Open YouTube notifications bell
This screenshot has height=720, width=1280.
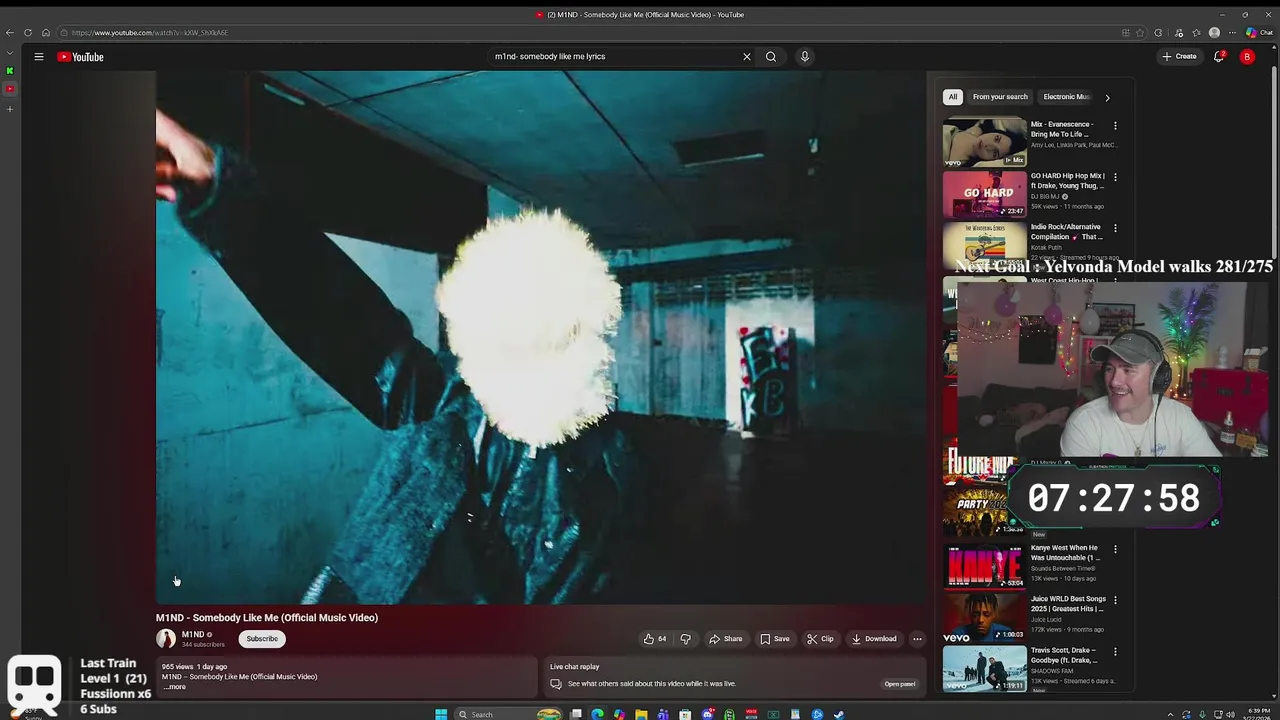point(1219,57)
